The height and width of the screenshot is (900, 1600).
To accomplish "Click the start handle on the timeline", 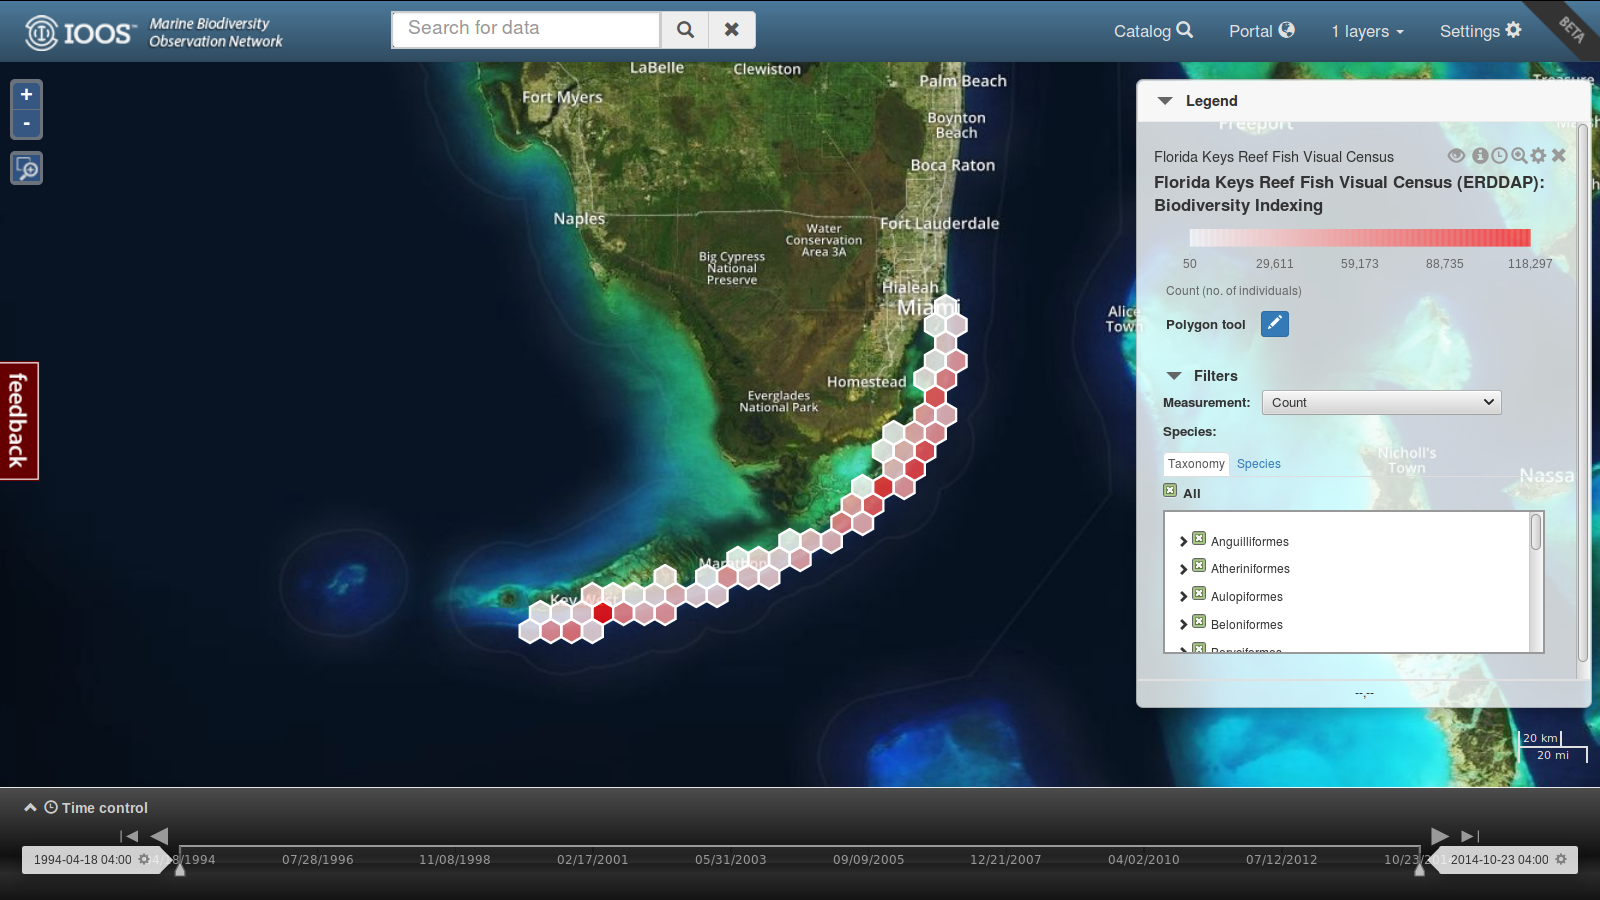I will (x=180, y=869).
